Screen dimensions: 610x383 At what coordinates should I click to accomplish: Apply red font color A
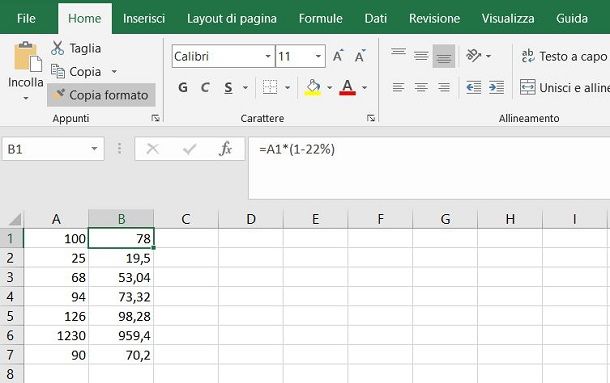click(x=347, y=88)
